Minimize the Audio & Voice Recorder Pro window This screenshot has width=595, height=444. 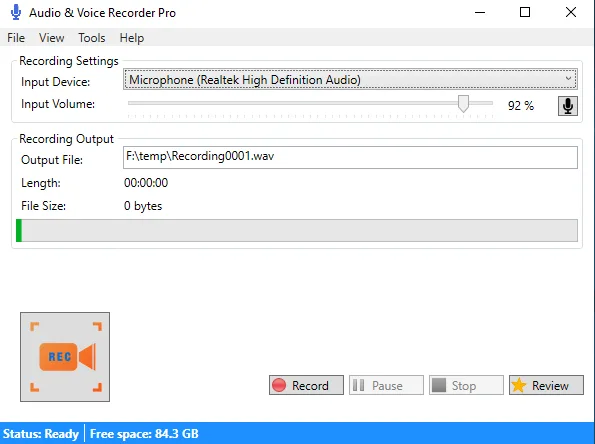480,13
